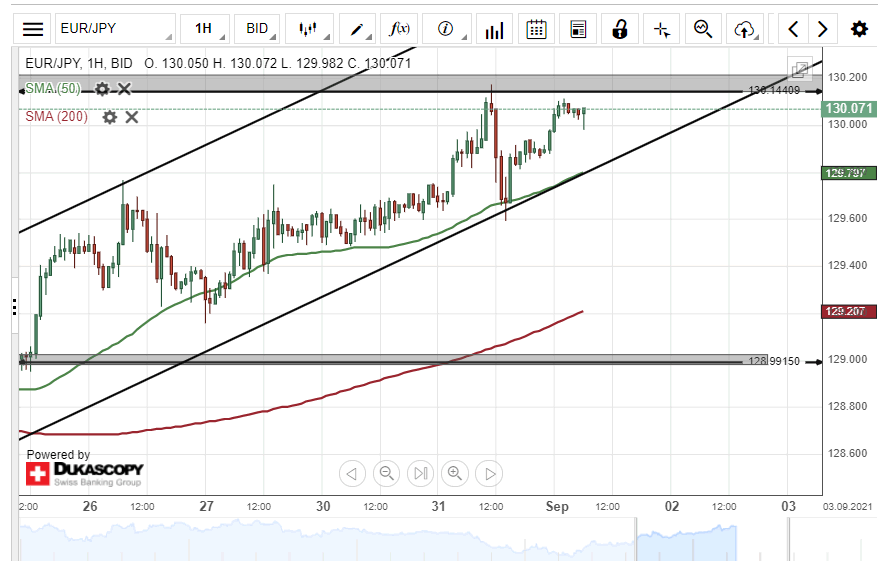Viewport: 887px width, 571px height.
Task: Select the pencil drawing tools
Action: click(358, 29)
